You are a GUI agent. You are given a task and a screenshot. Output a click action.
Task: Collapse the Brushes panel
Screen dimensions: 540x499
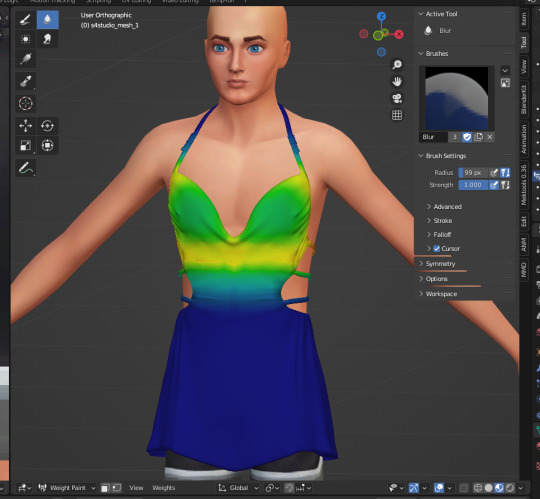[420, 53]
